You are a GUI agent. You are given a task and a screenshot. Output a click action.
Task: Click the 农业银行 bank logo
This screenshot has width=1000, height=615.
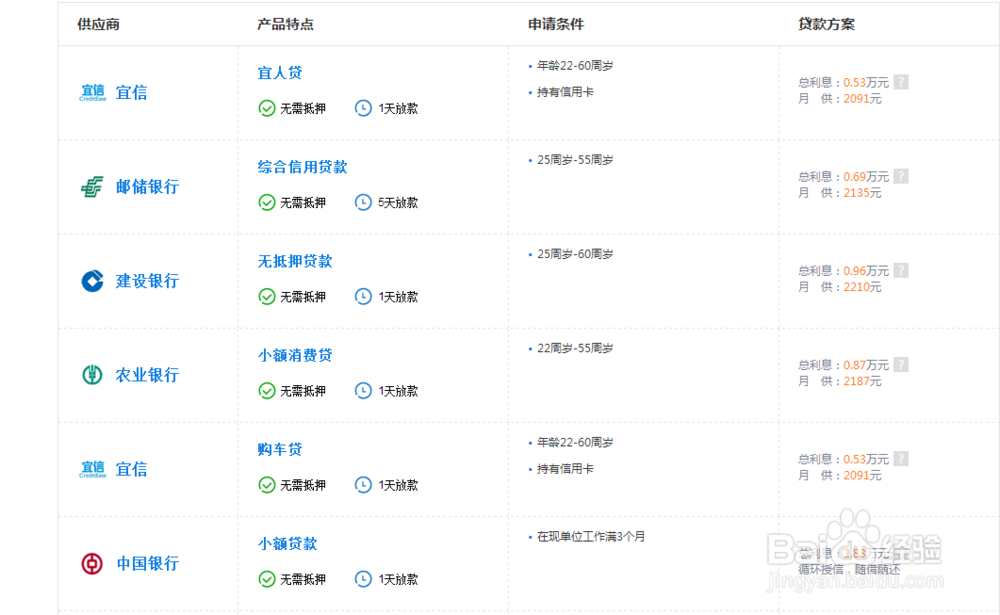pos(93,376)
